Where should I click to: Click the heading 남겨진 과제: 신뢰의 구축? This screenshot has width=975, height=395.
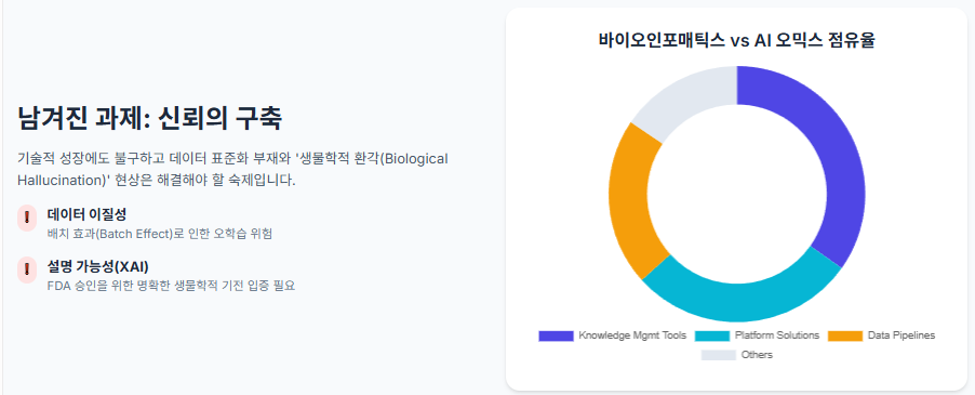pos(150,118)
